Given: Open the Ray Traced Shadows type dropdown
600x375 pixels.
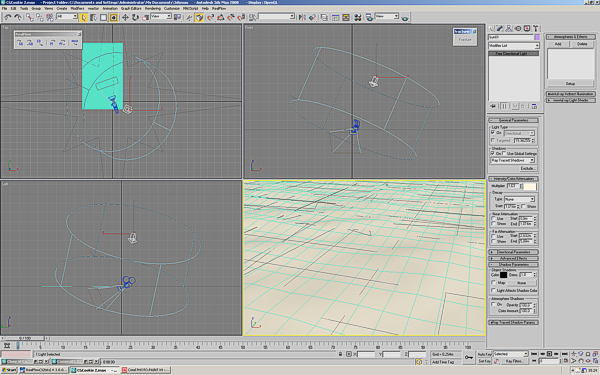Looking at the screenshot, I should [x=513, y=160].
